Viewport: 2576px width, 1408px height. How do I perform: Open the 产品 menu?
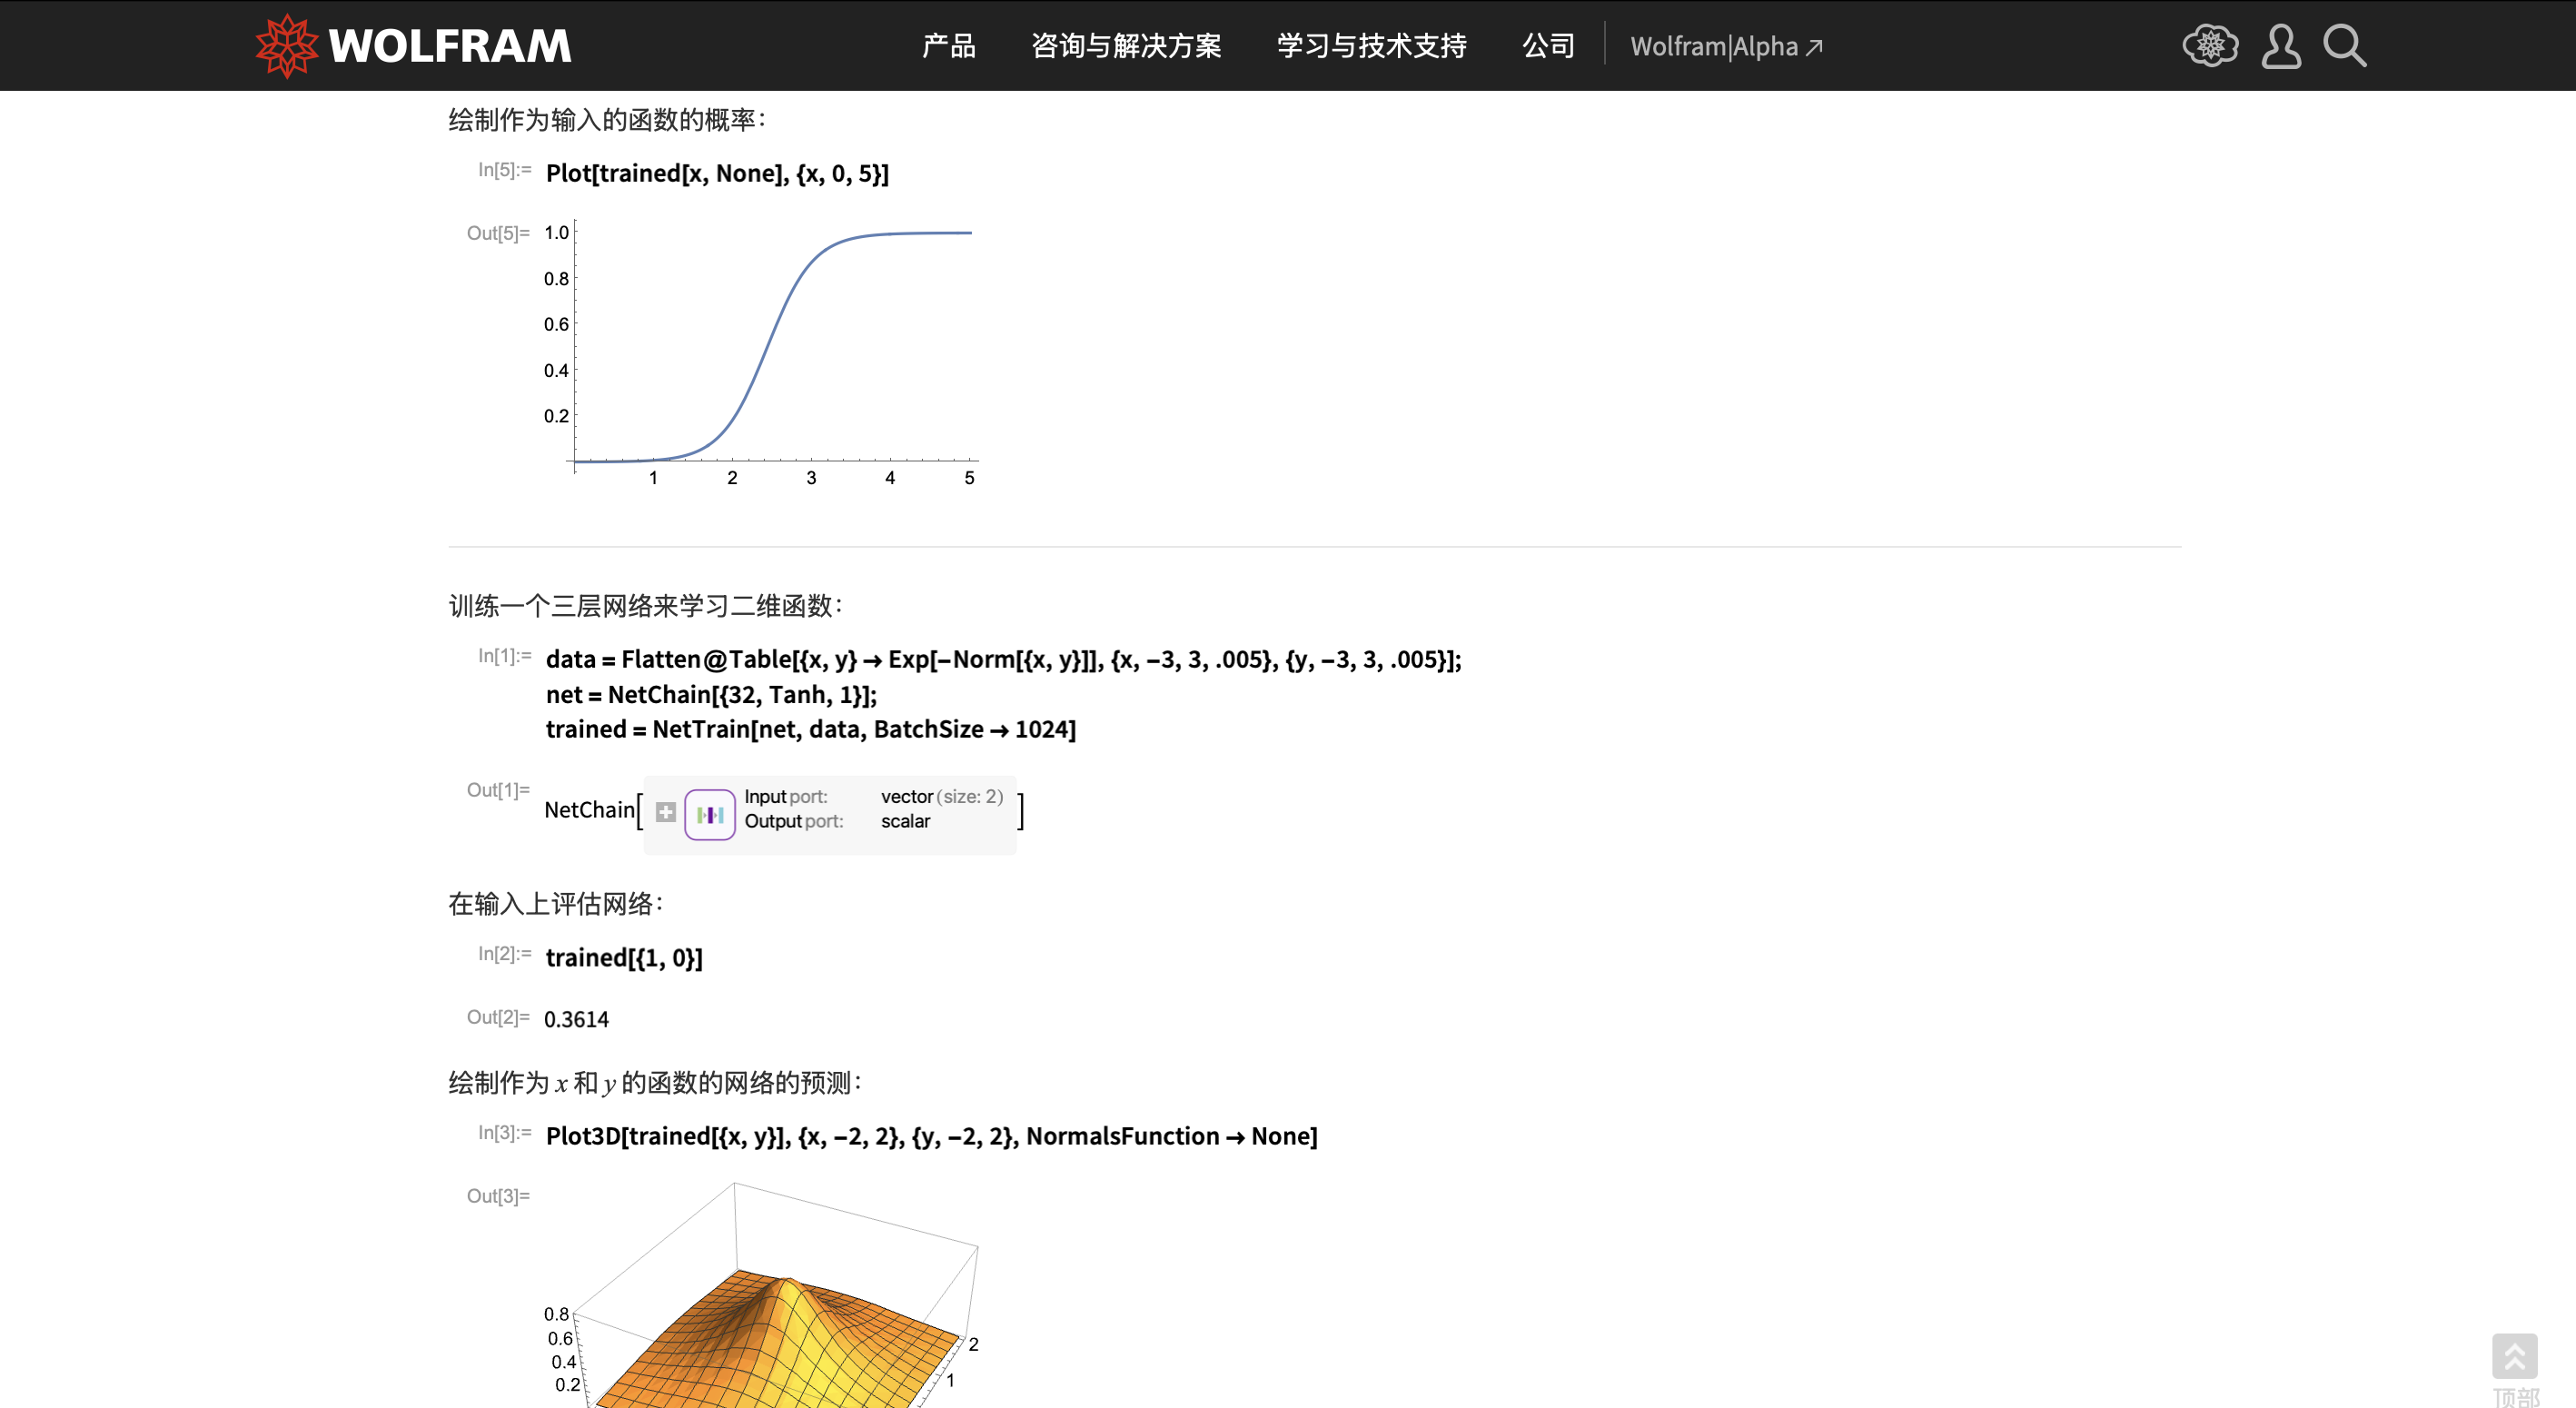948,46
